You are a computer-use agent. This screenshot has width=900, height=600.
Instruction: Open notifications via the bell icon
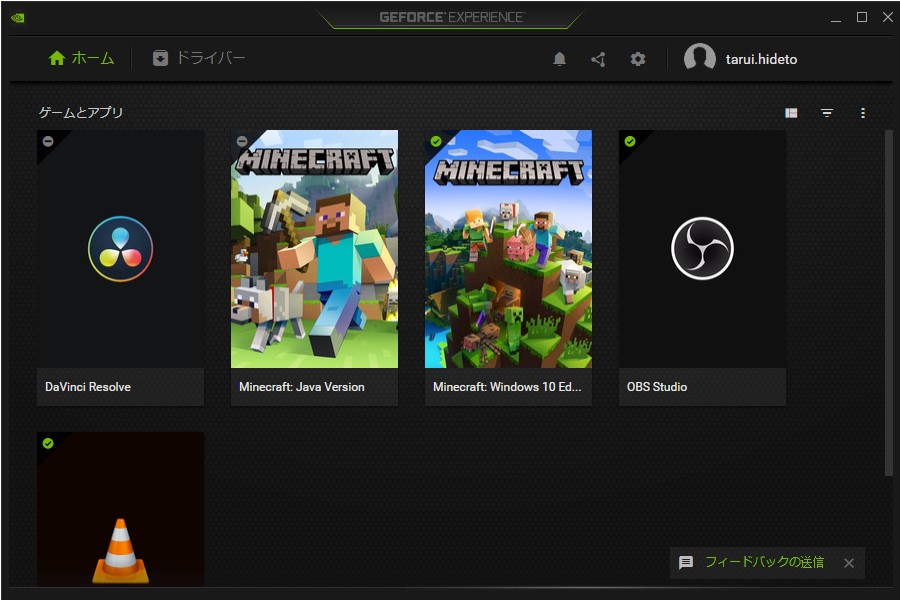coord(559,59)
